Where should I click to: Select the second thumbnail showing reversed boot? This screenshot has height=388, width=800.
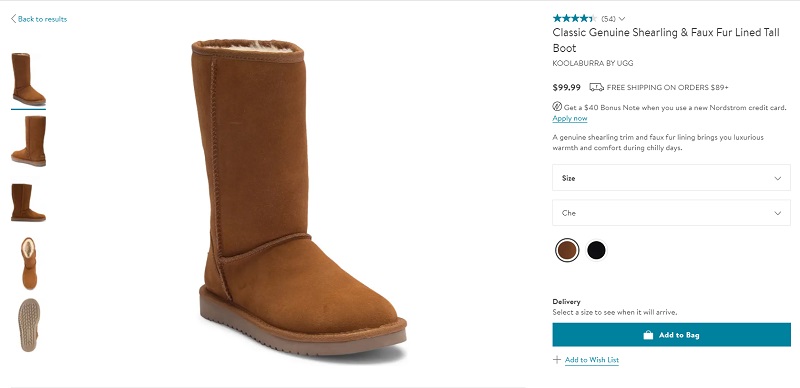point(29,141)
